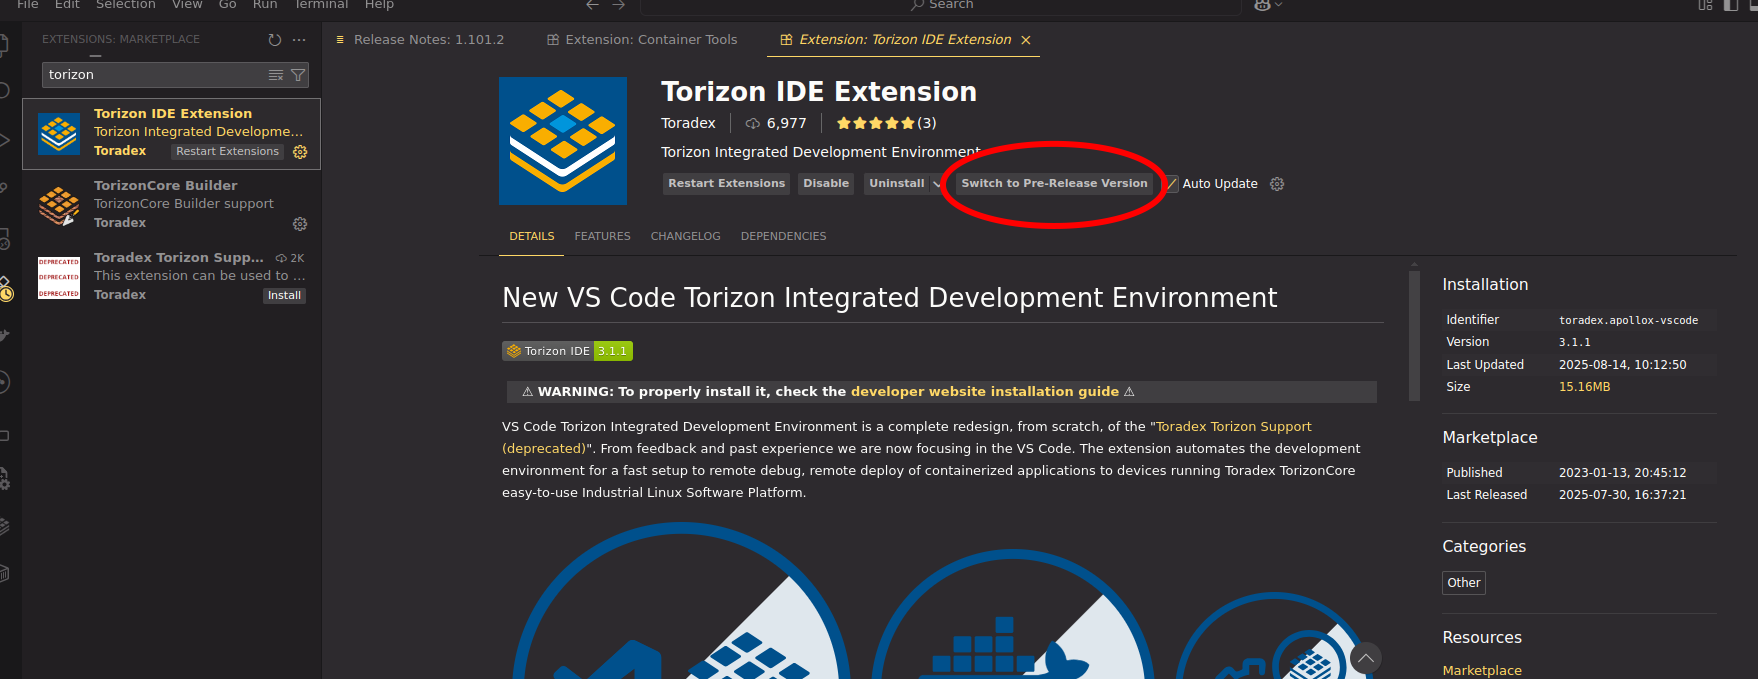Click the install count cloud icon
The image size is (1758, 679).
[x=753, y=124]
